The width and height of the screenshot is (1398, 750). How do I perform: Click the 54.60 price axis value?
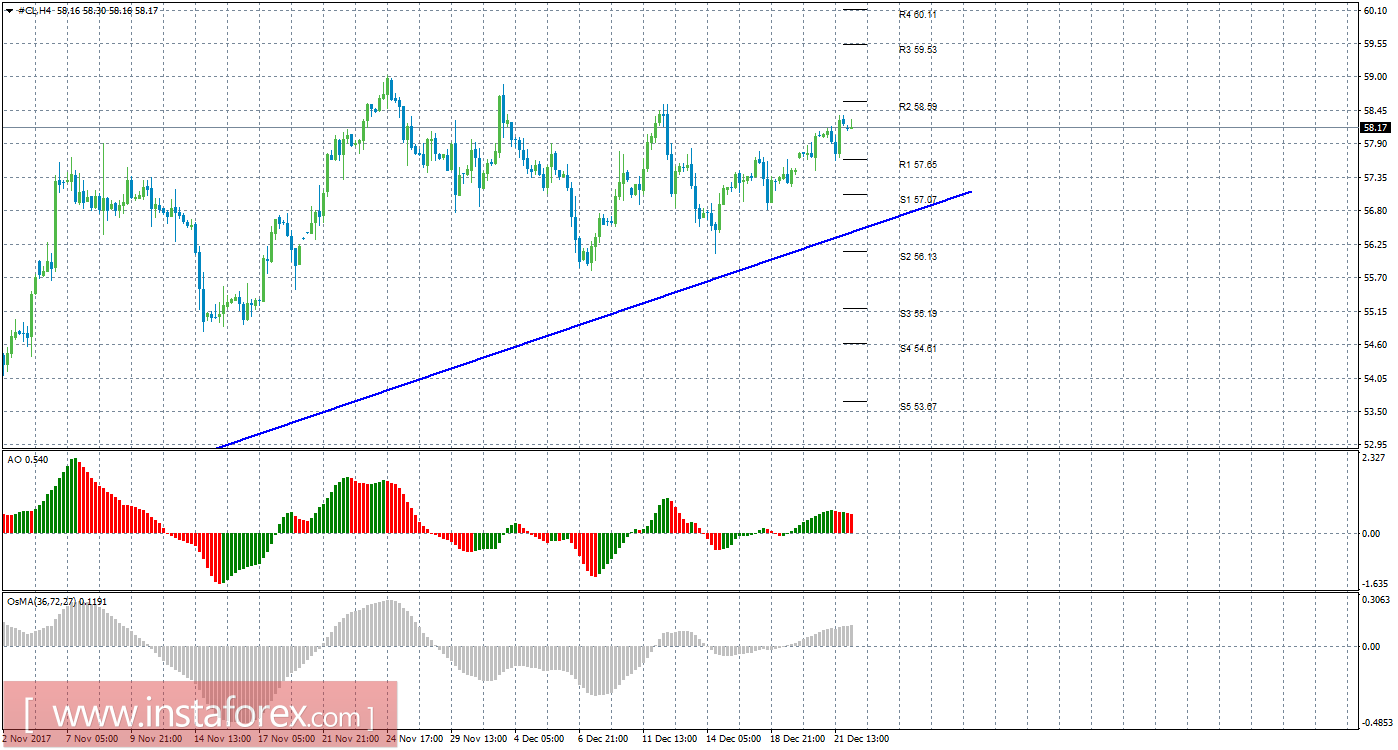pyautogui.click(x=1374, y=345)
